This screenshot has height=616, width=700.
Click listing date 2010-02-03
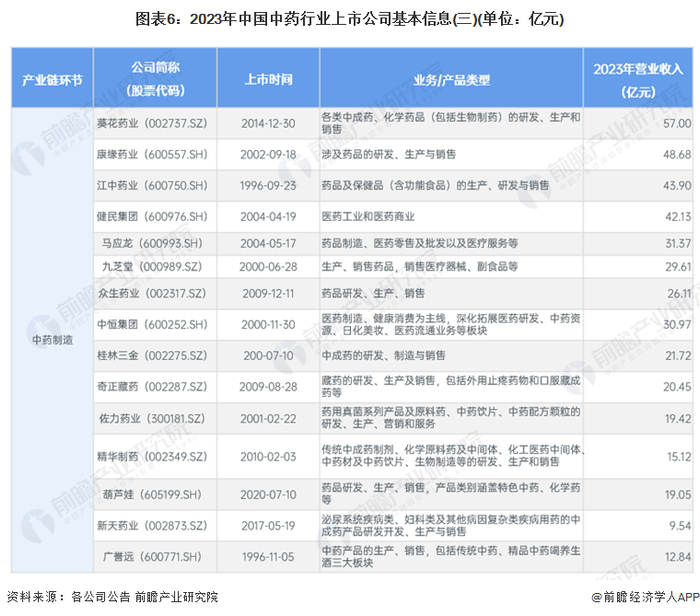pos(268,457)
